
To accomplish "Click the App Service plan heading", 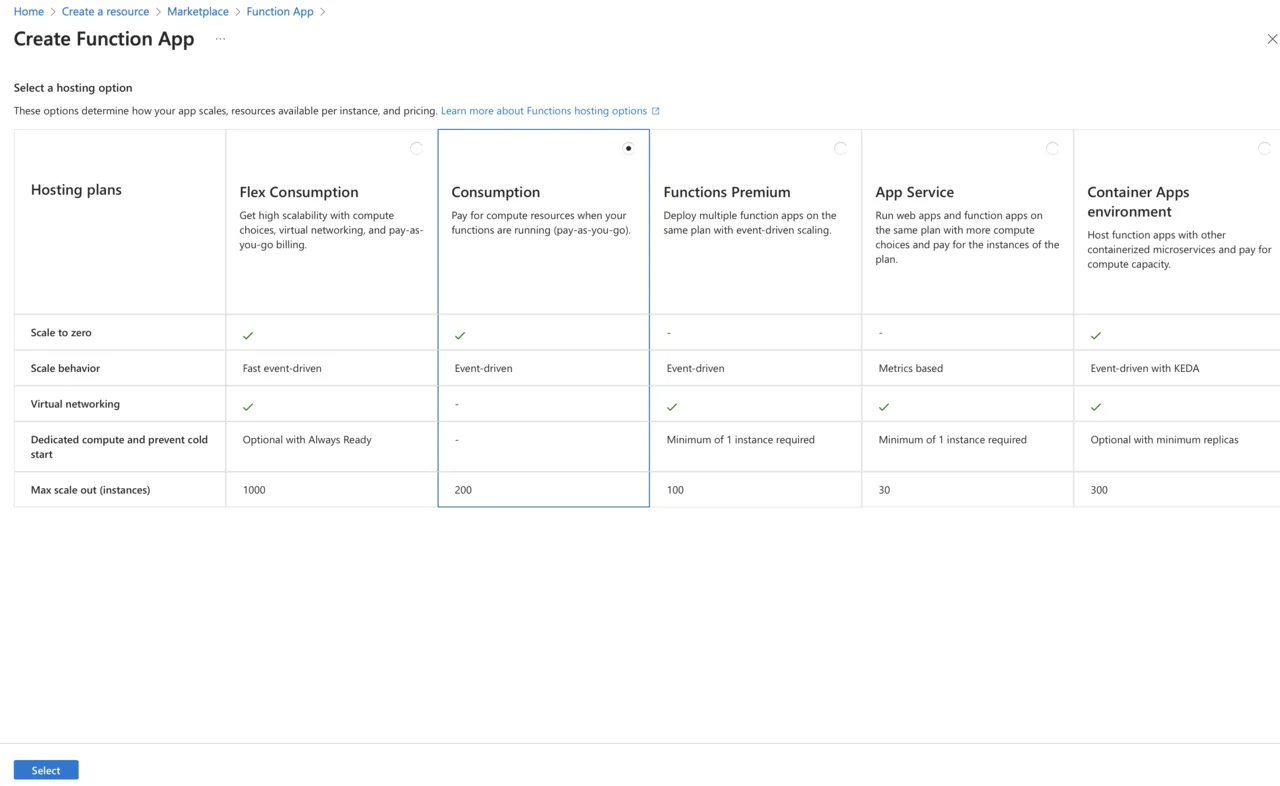I will coord(914,192).
